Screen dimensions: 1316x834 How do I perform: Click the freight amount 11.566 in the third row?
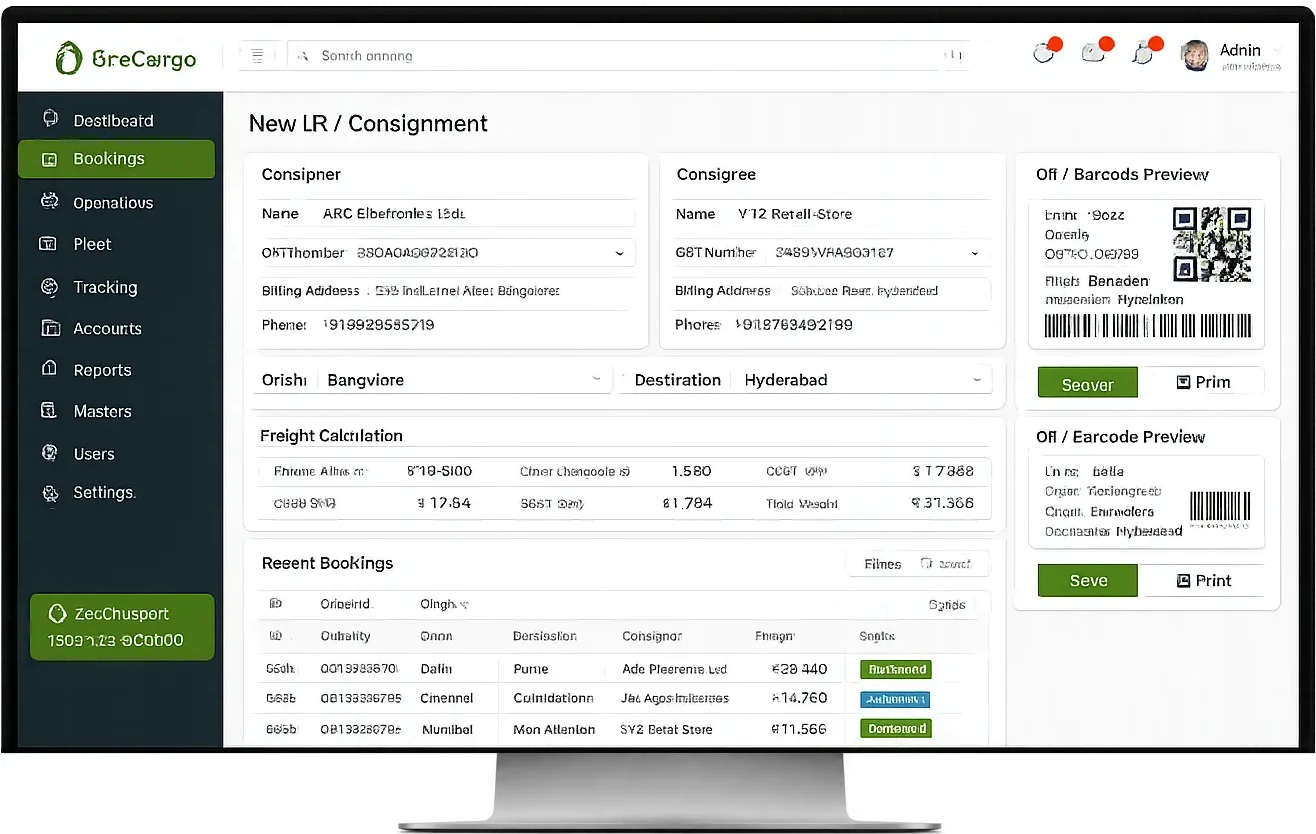tap(798, 729)
